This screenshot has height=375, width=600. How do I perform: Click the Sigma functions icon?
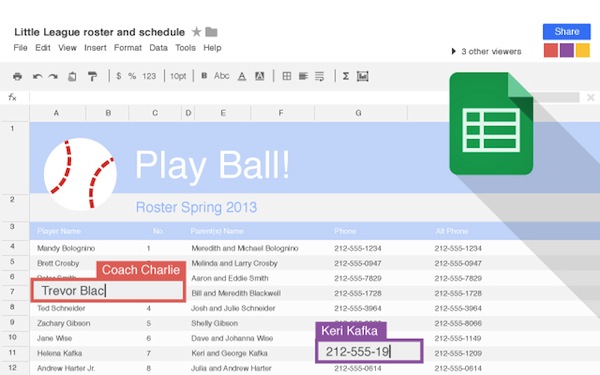click(x=346, y=76)
